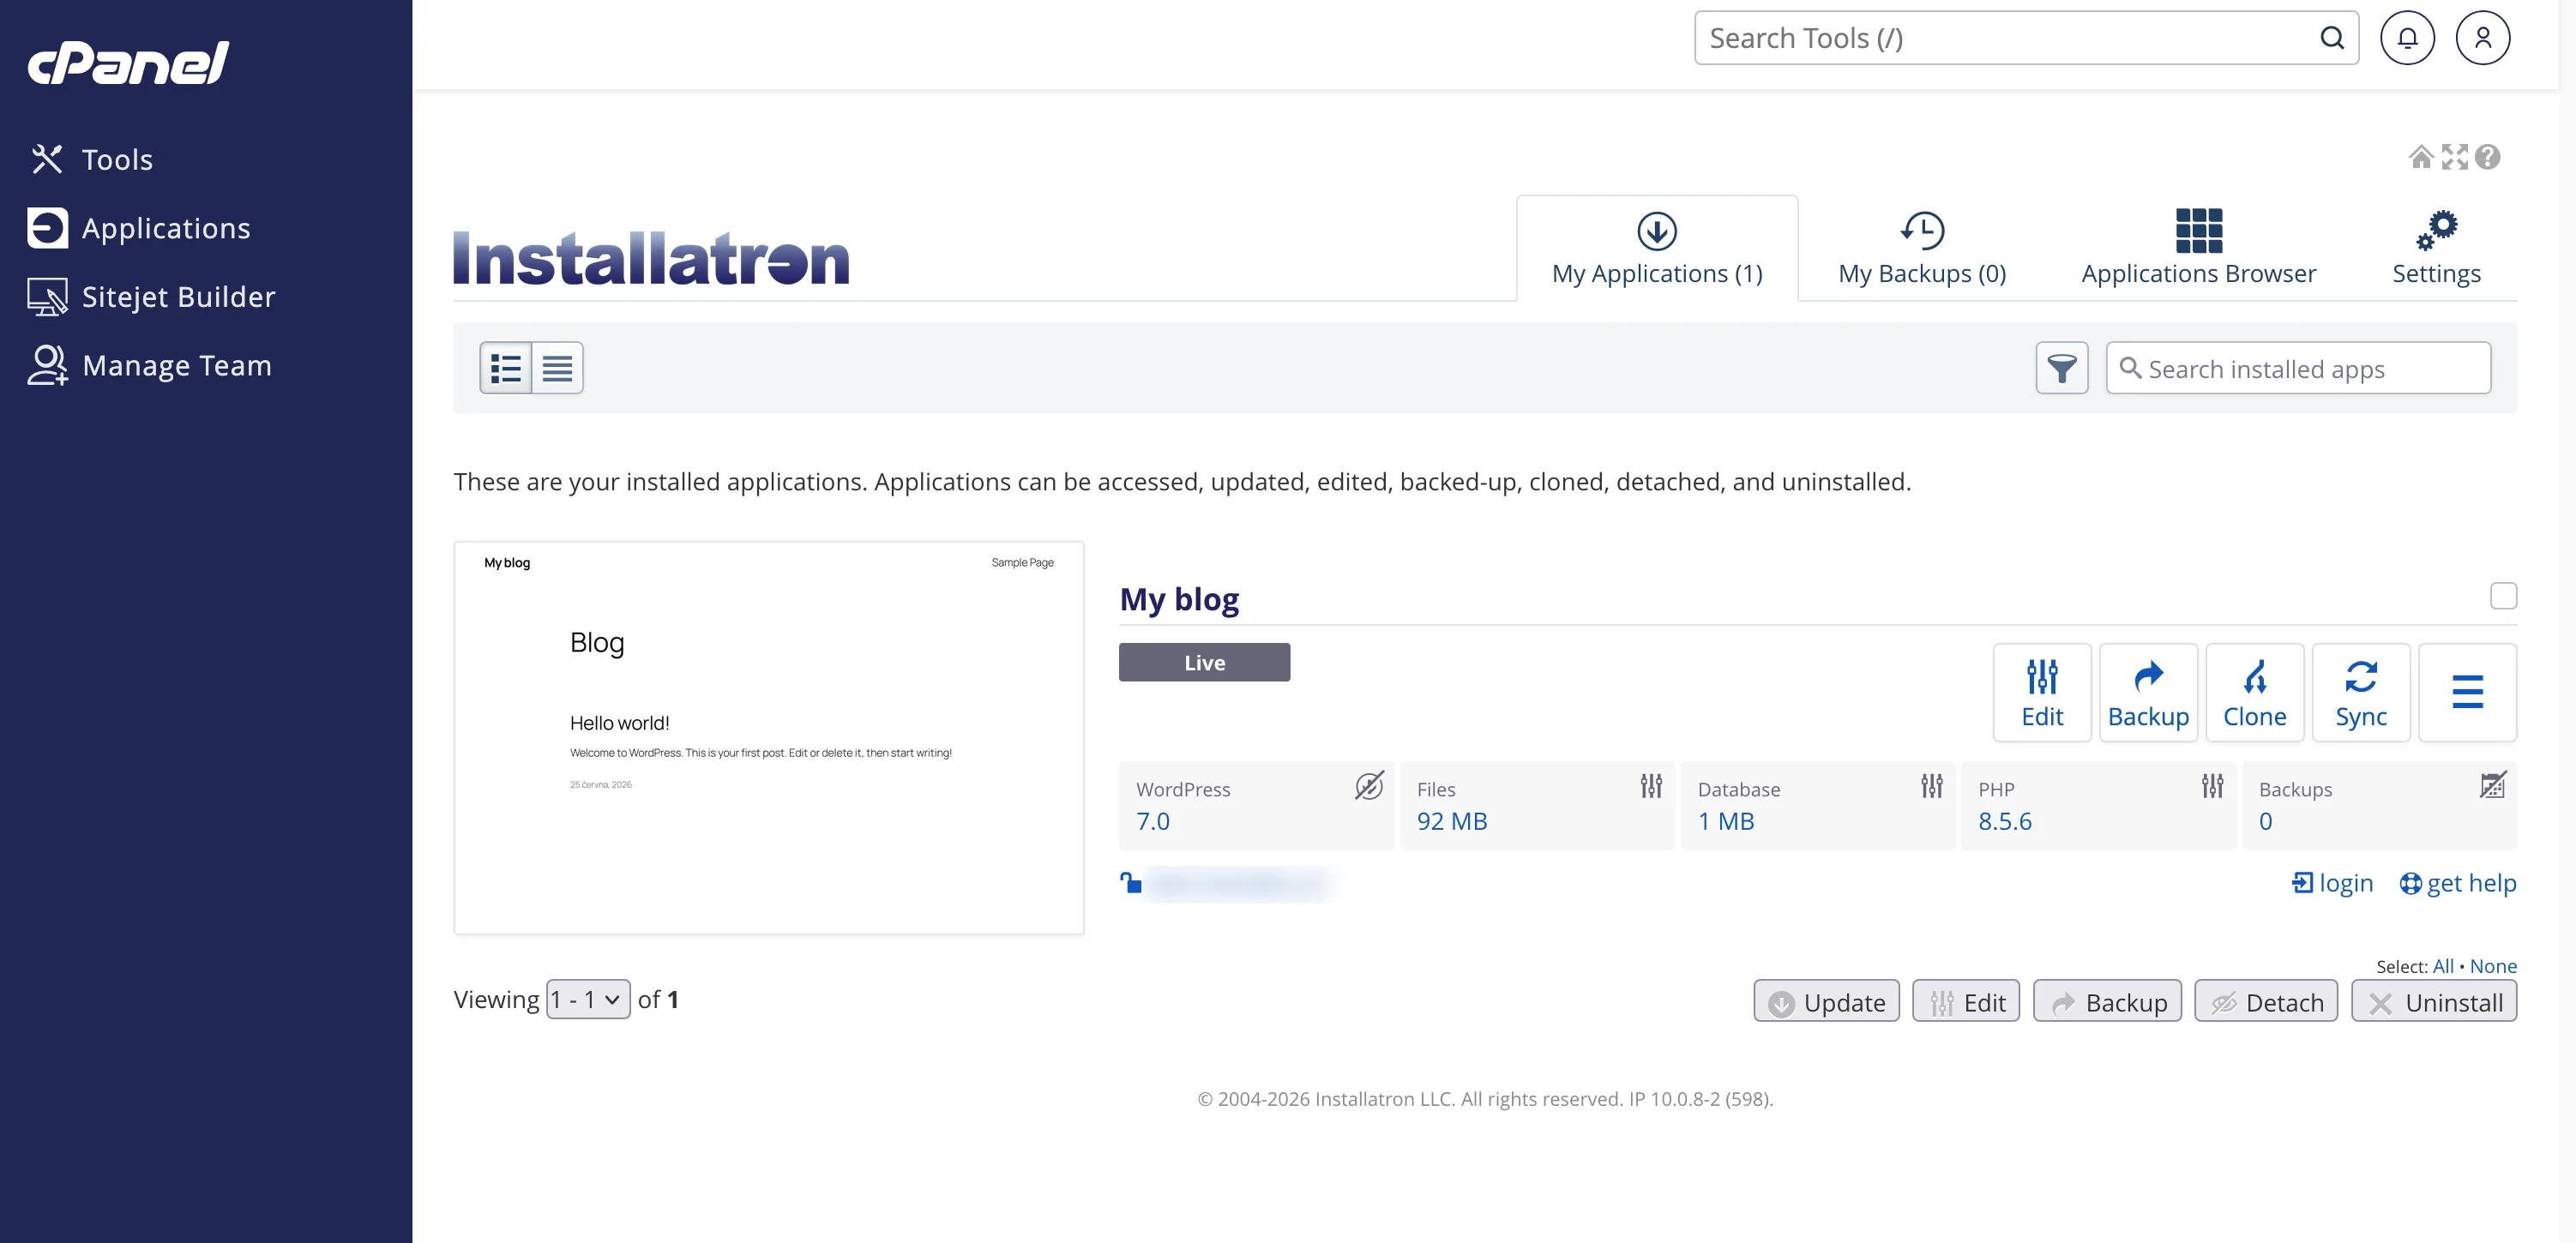Viewport: 2576px width, 1243px height.
Task: Open Applications Browser tab
Action: click(x=2198, y=248)
